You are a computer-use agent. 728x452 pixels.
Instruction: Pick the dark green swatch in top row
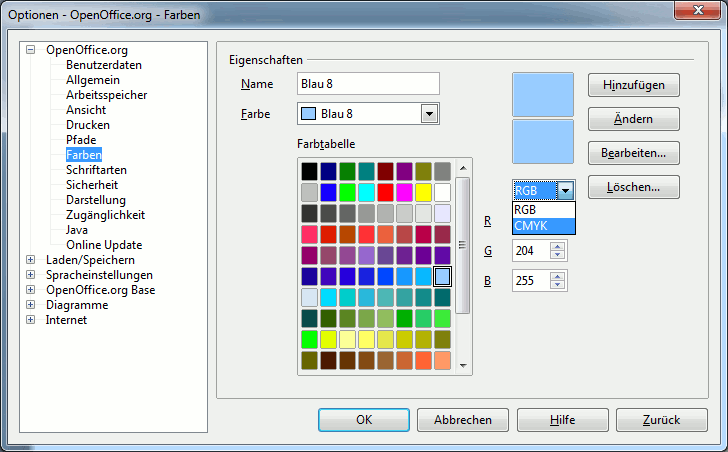347,171
